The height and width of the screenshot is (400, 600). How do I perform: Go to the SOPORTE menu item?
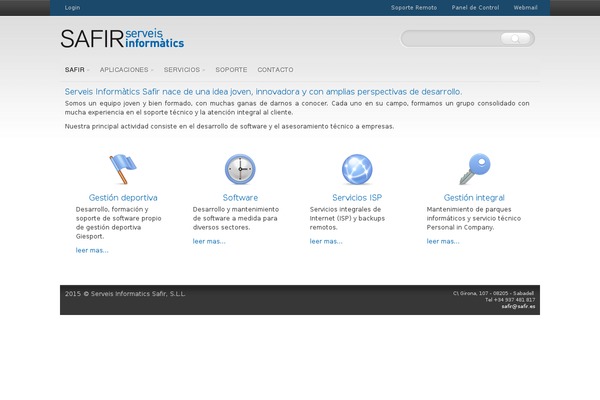point(231,70)
